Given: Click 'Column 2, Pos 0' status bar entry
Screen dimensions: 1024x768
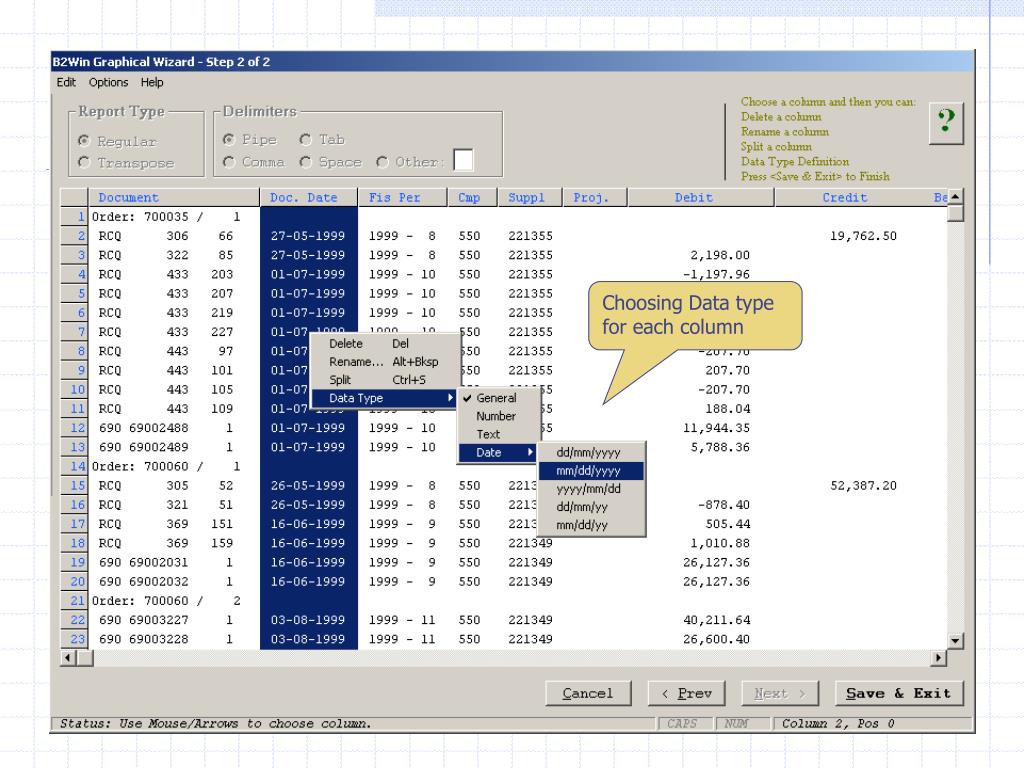Looking at the screenshot, I should coord(838,724).
